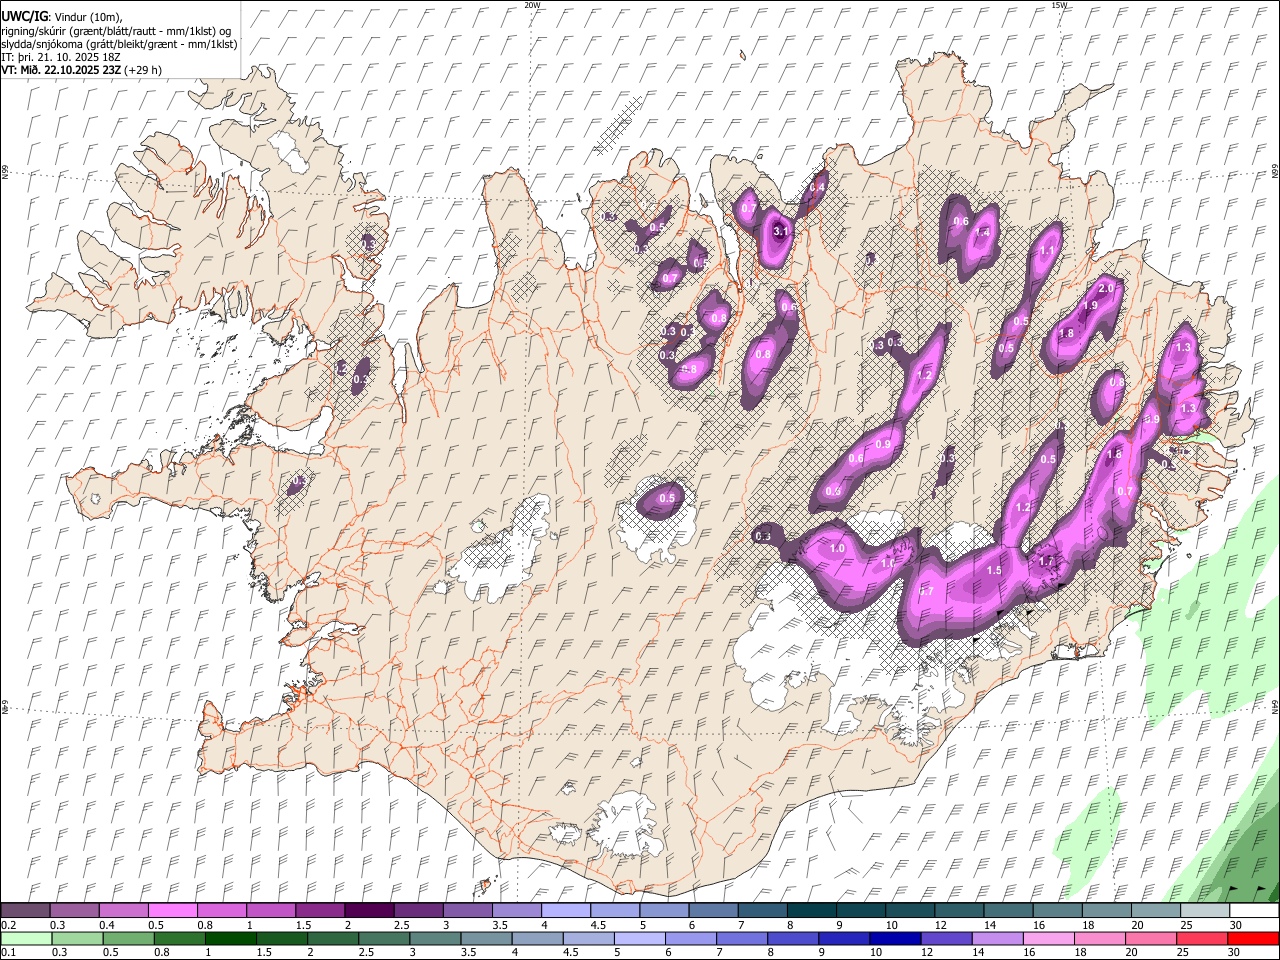Click the '1.5' snowfall value on the map
Image resolution: width=1280 pixels, height=960 pixels.
coord(994,570)
